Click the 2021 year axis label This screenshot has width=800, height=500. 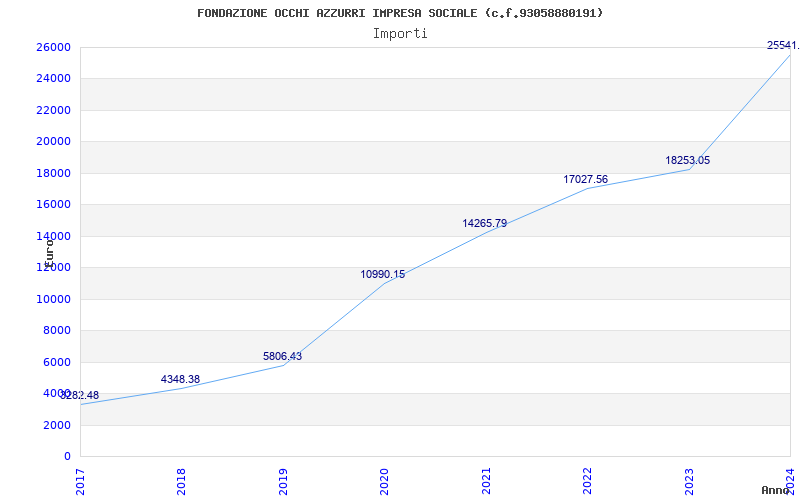point(486,482)
